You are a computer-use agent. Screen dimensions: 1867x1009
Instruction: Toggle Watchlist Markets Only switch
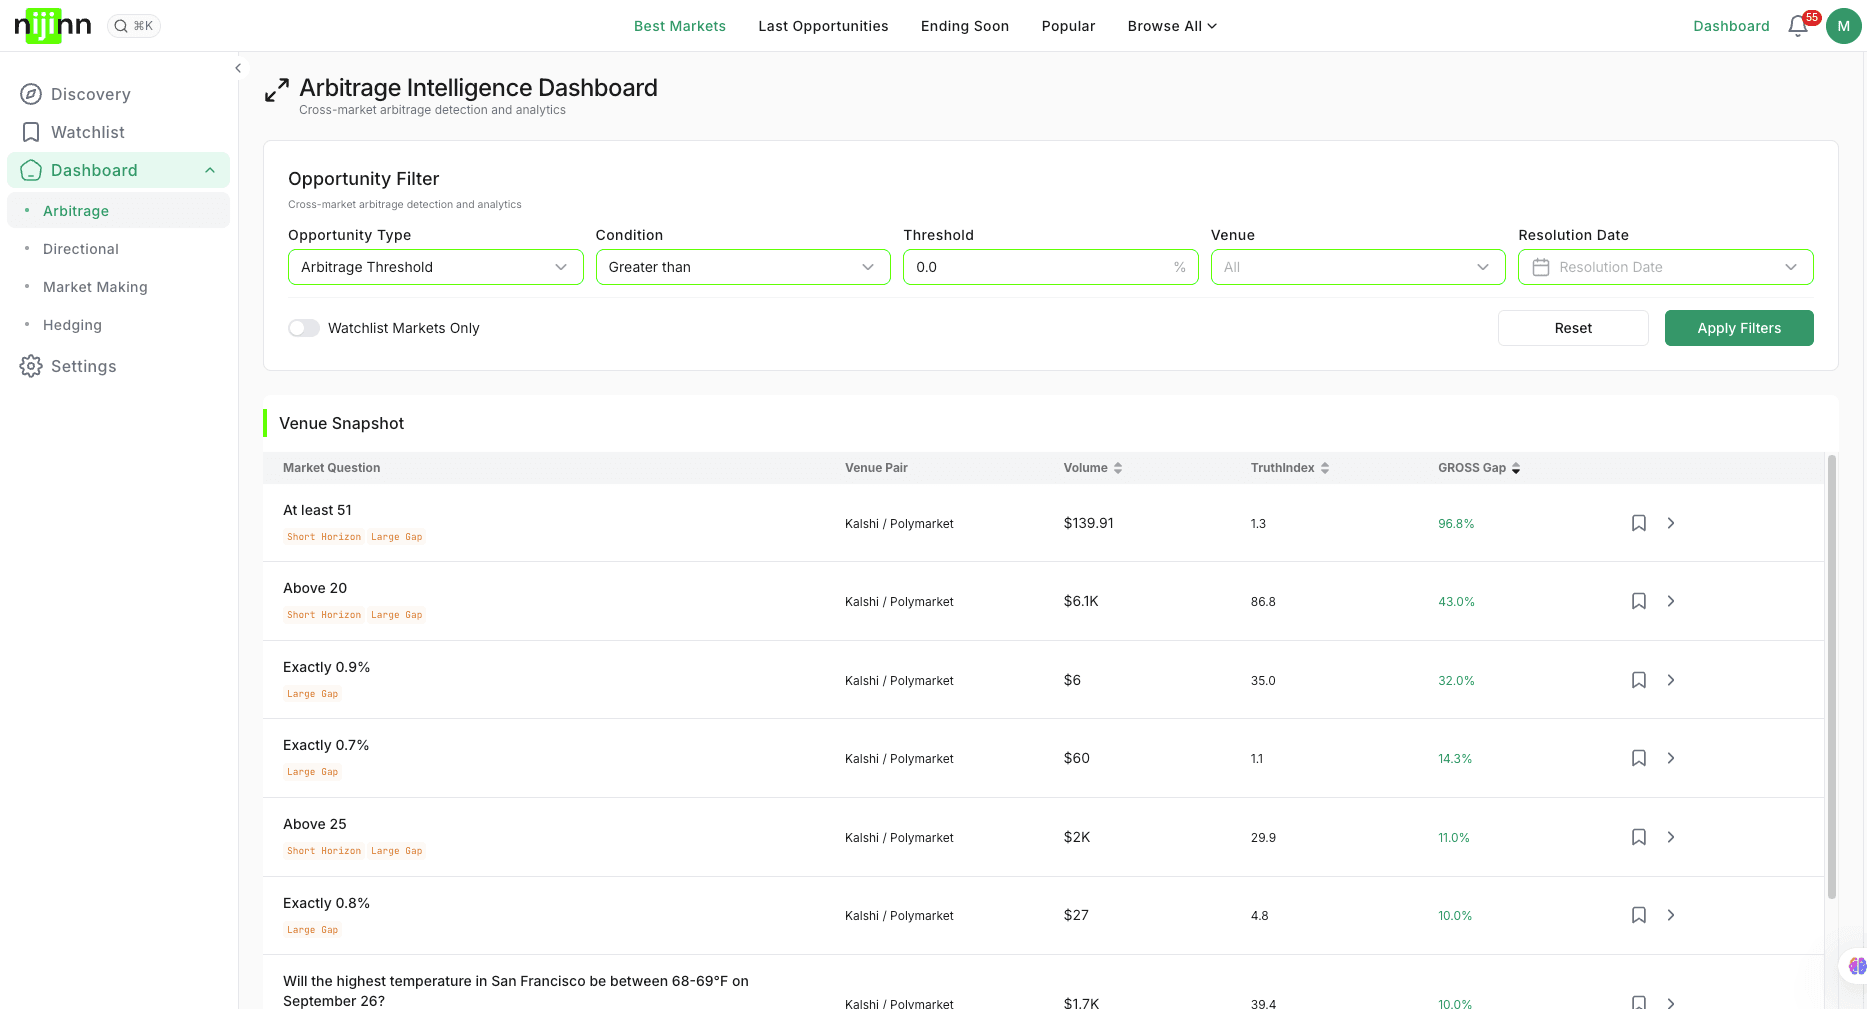tap(304, 328)
